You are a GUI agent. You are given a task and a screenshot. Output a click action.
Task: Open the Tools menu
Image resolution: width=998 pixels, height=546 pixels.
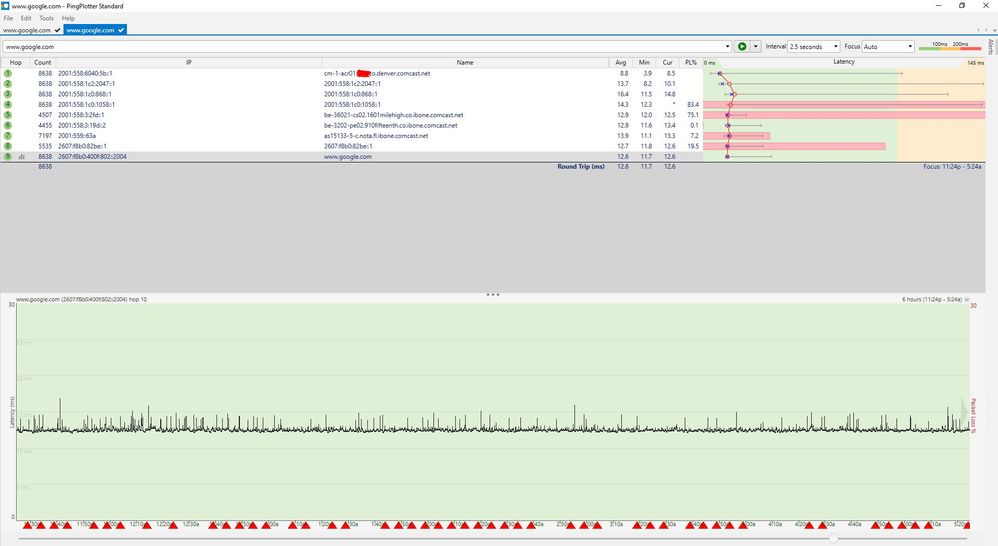tap(46, 18)
